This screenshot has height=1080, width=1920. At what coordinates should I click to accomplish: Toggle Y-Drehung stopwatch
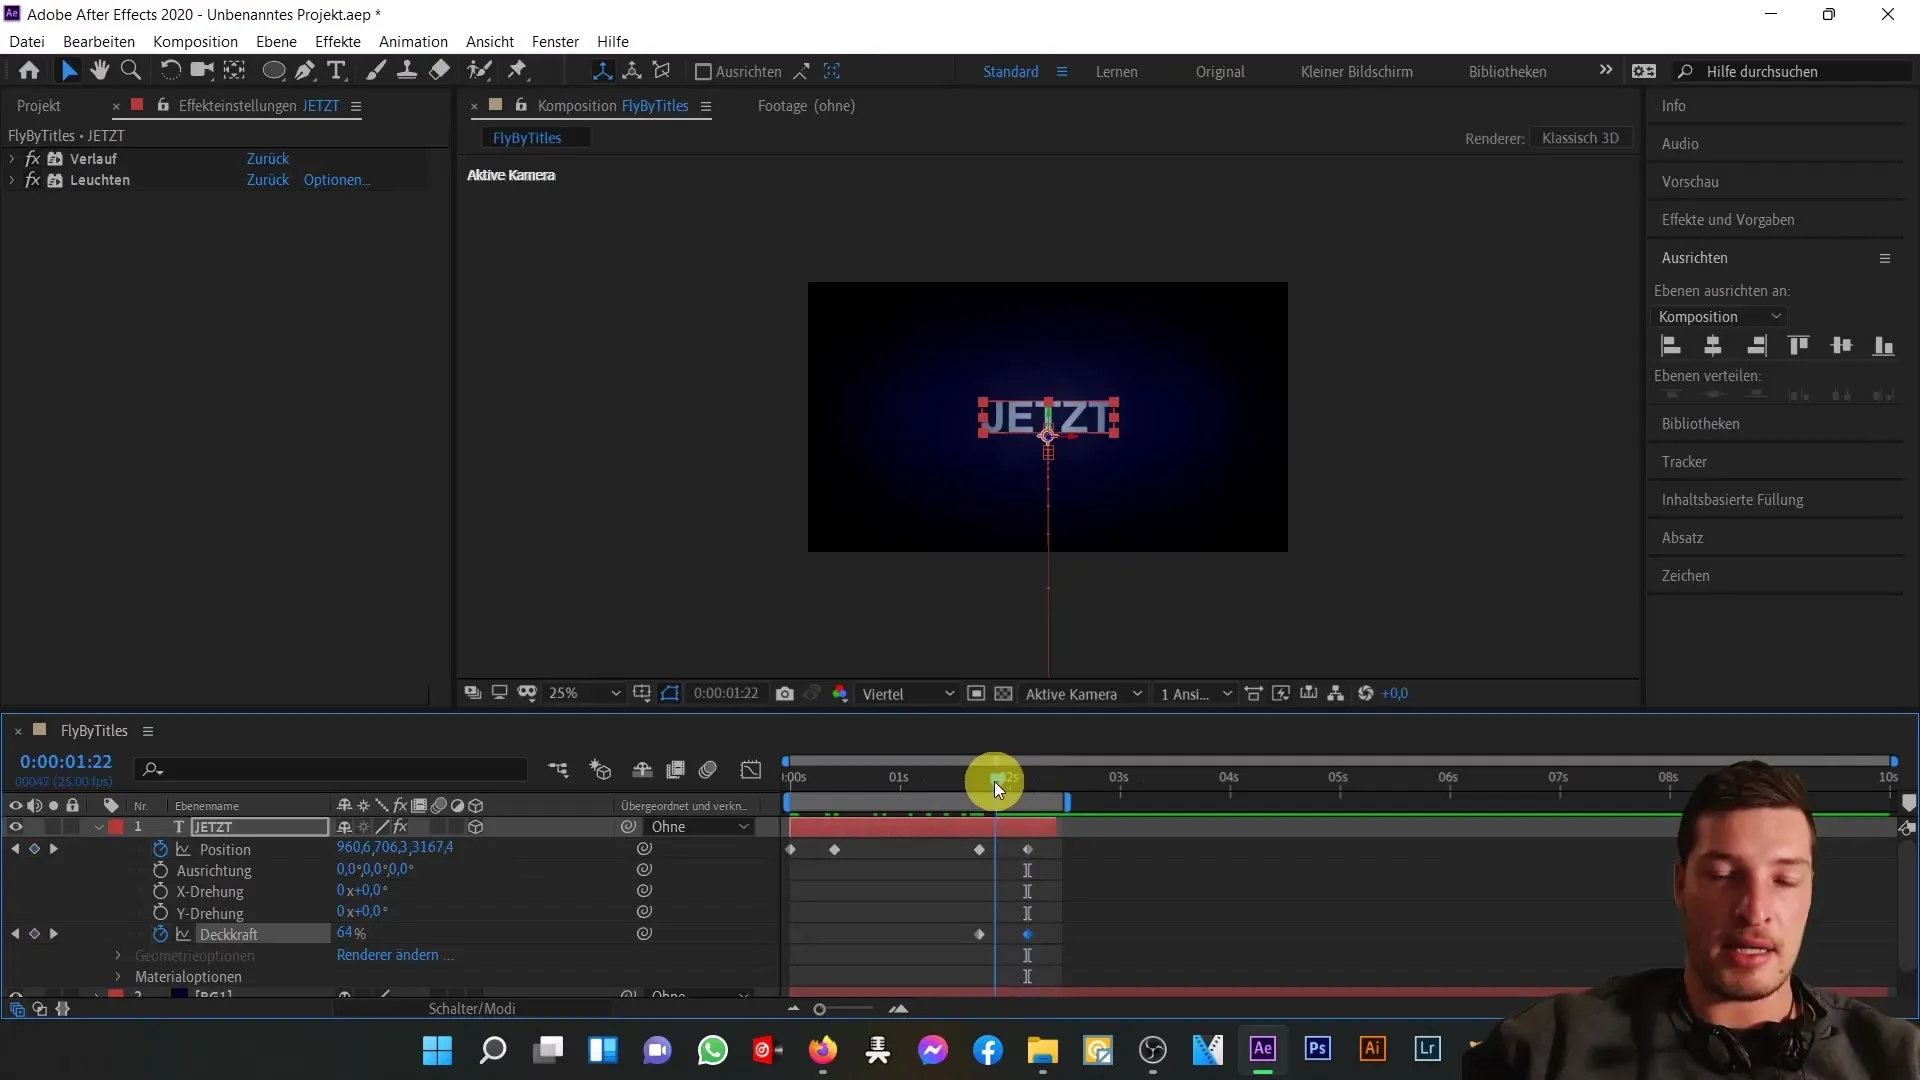point(160,913)
